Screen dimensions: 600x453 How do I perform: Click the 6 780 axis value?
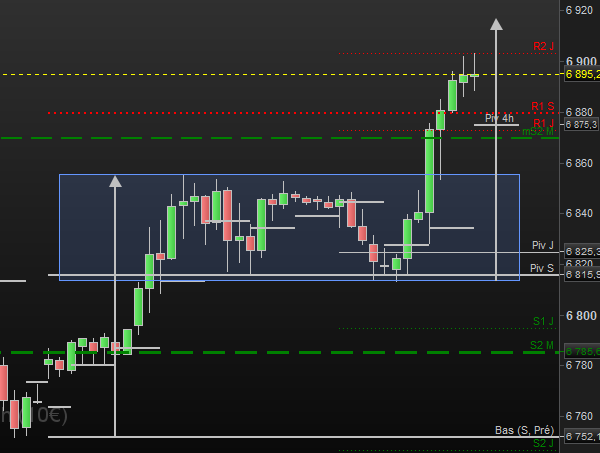pyautogui.click(x=579, y=365)
